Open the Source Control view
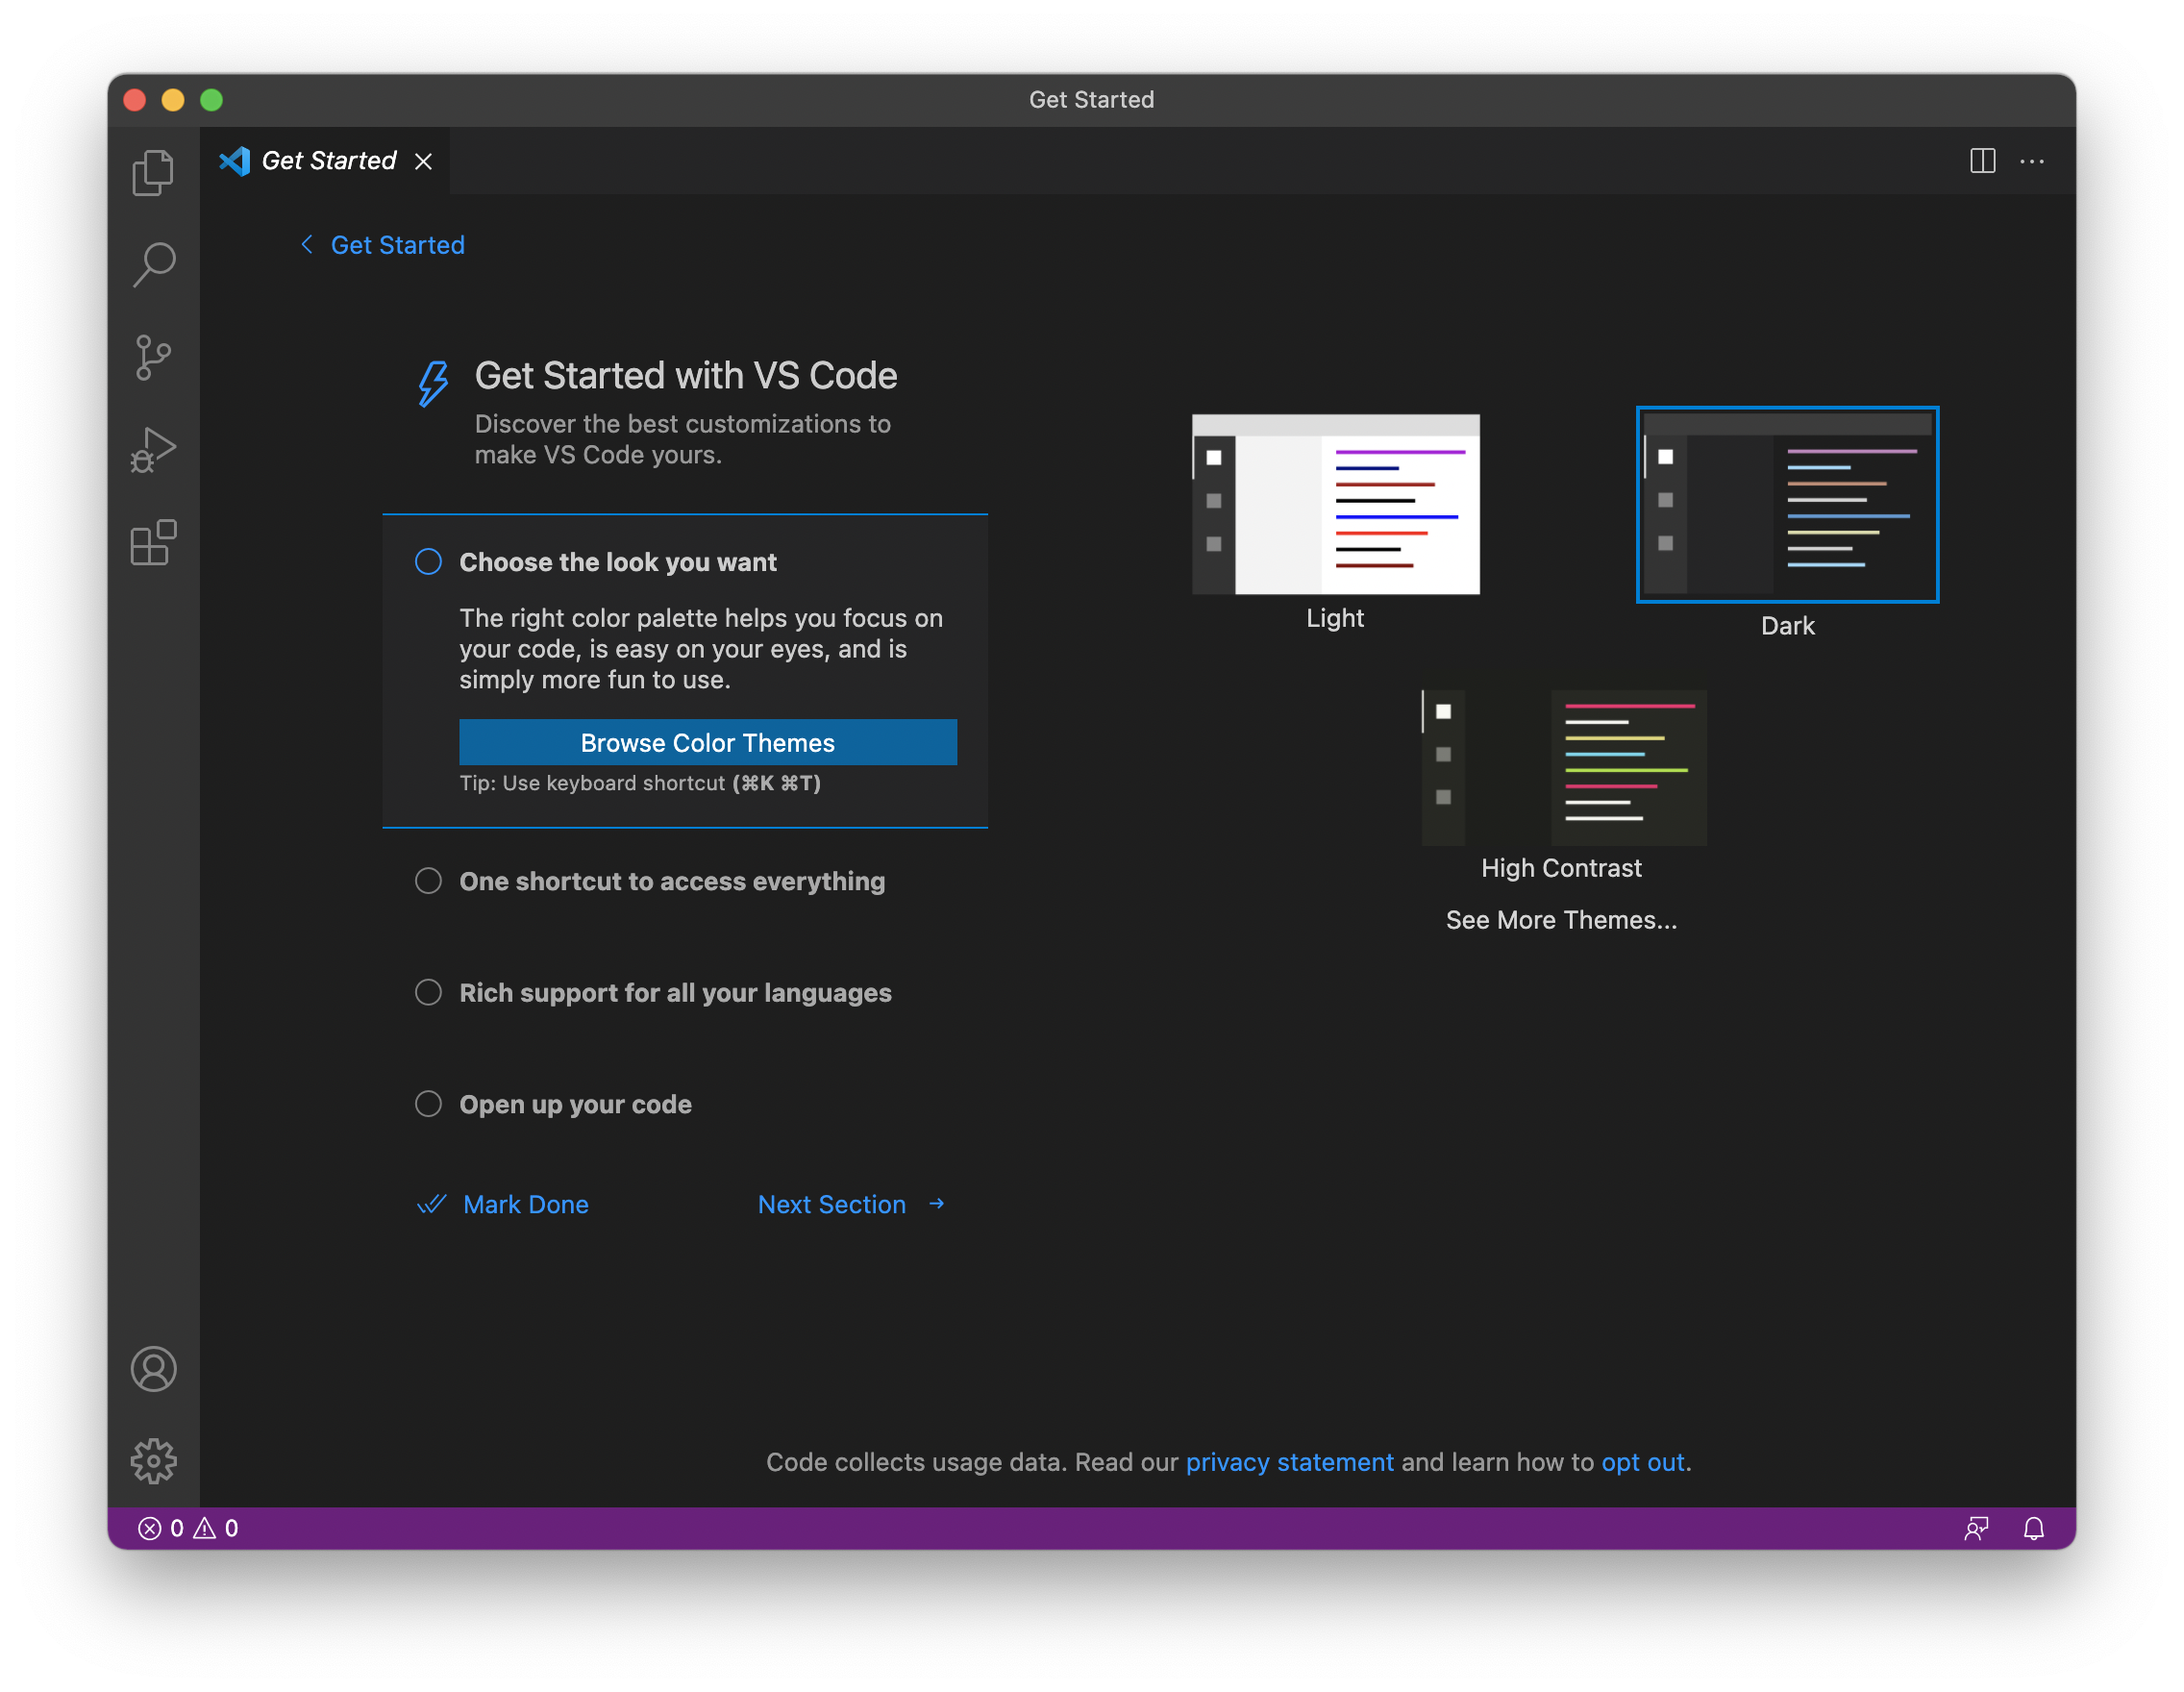The image size is (2184, 1692). [153, 357]
